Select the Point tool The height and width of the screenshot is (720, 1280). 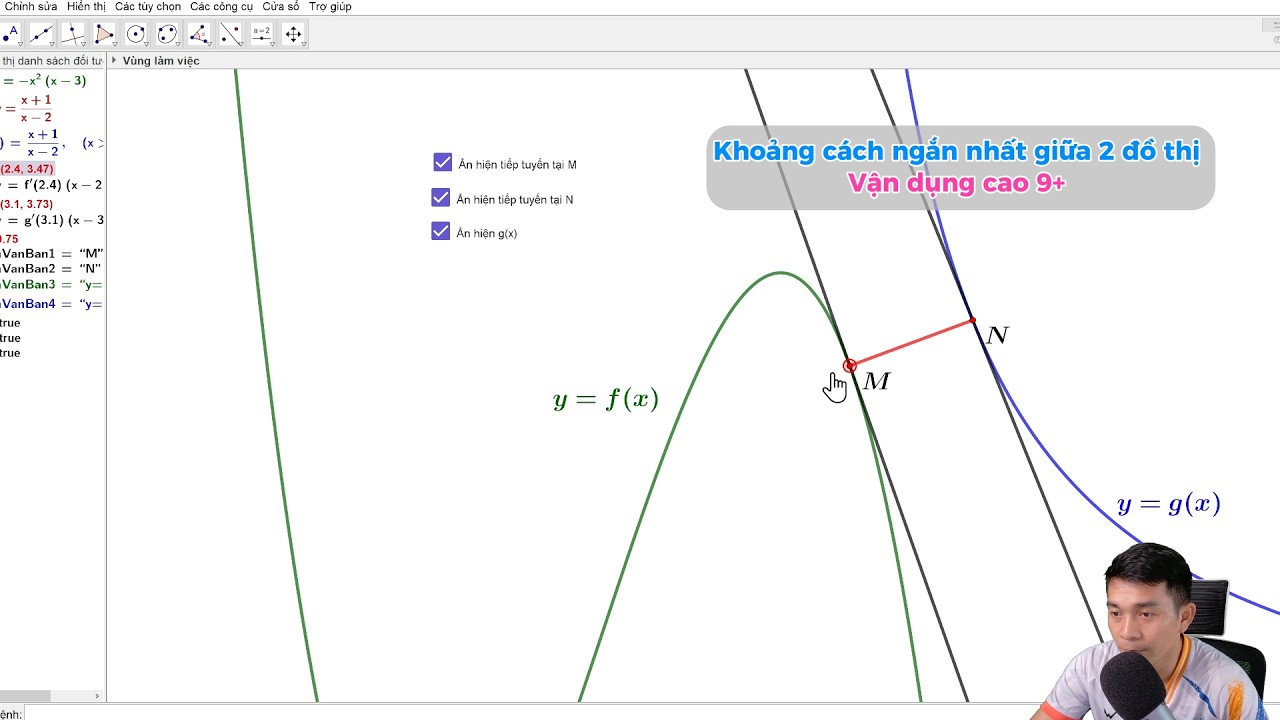click(x=10, y=33)
